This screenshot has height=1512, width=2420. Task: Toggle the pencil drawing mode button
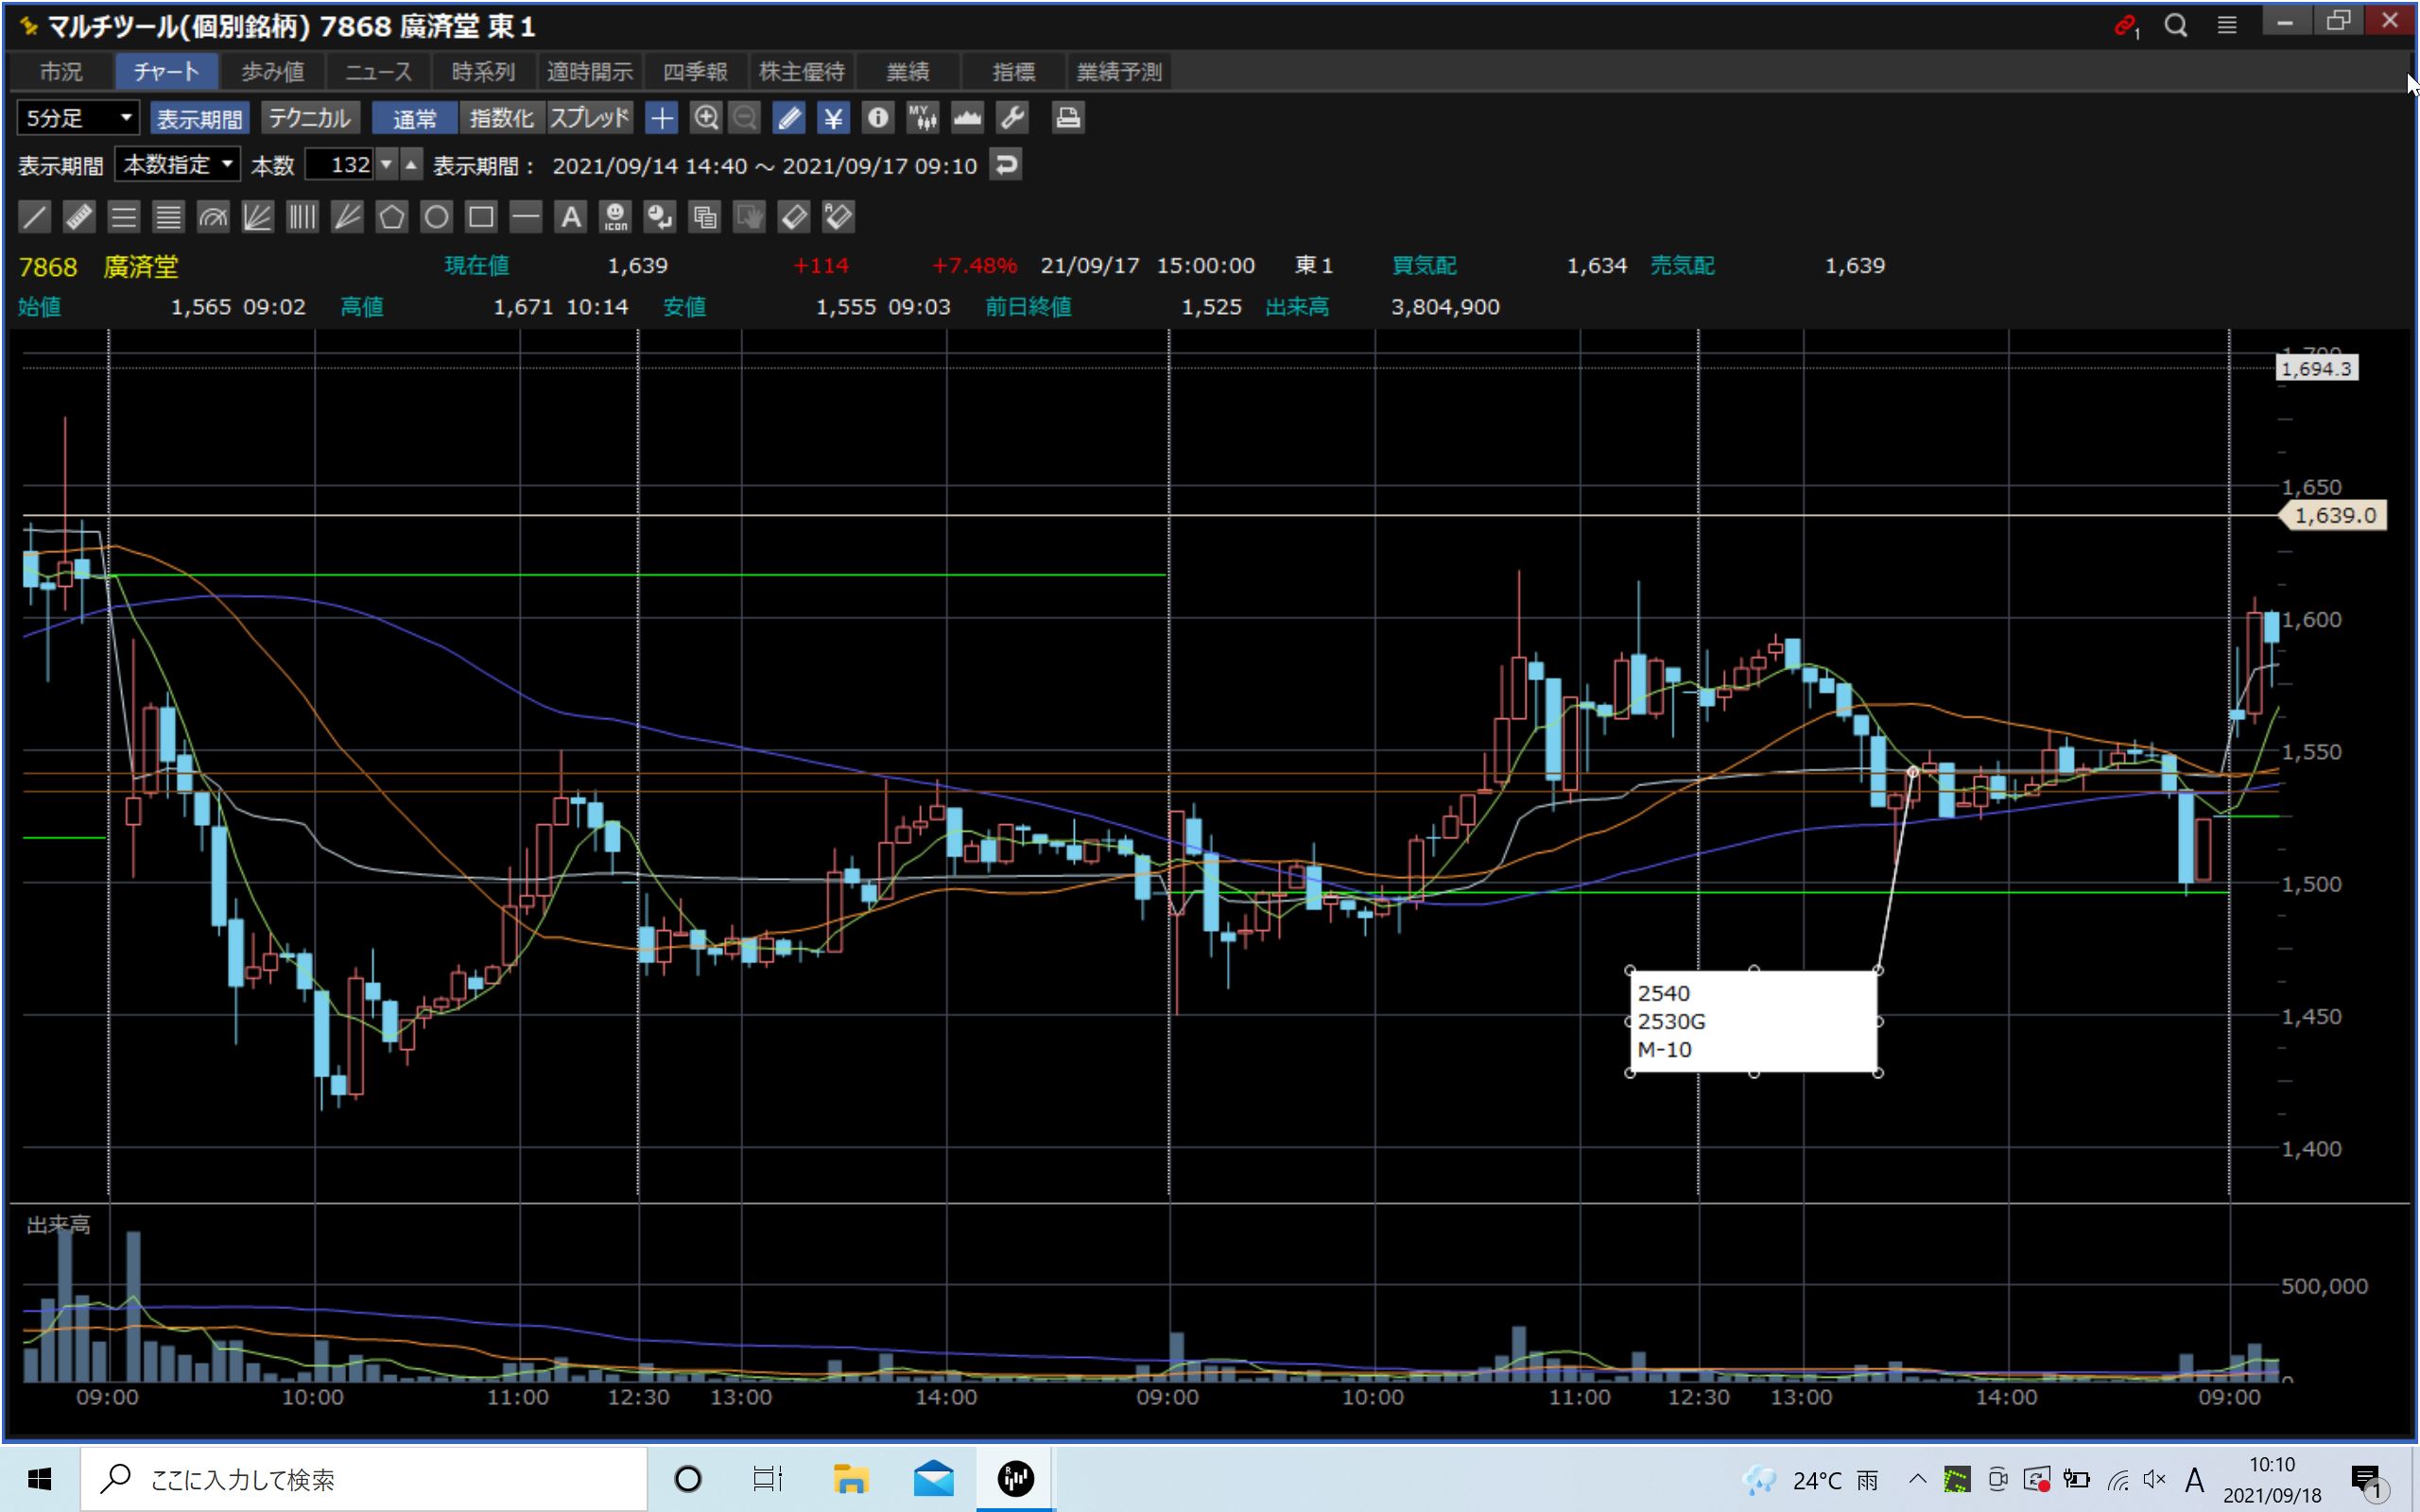pyautogui.click(x=788, y=118)
